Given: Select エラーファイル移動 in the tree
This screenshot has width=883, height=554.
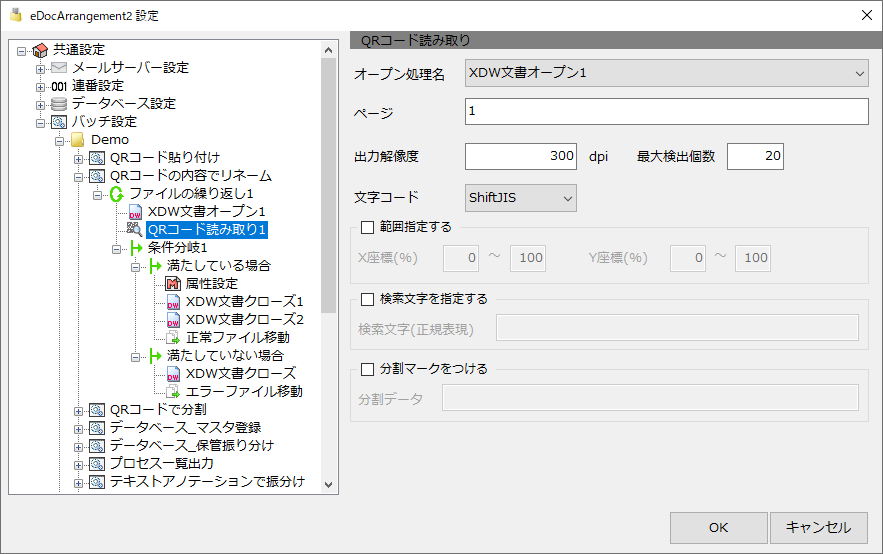Looking at the screenshot, I should pos(244,392).
